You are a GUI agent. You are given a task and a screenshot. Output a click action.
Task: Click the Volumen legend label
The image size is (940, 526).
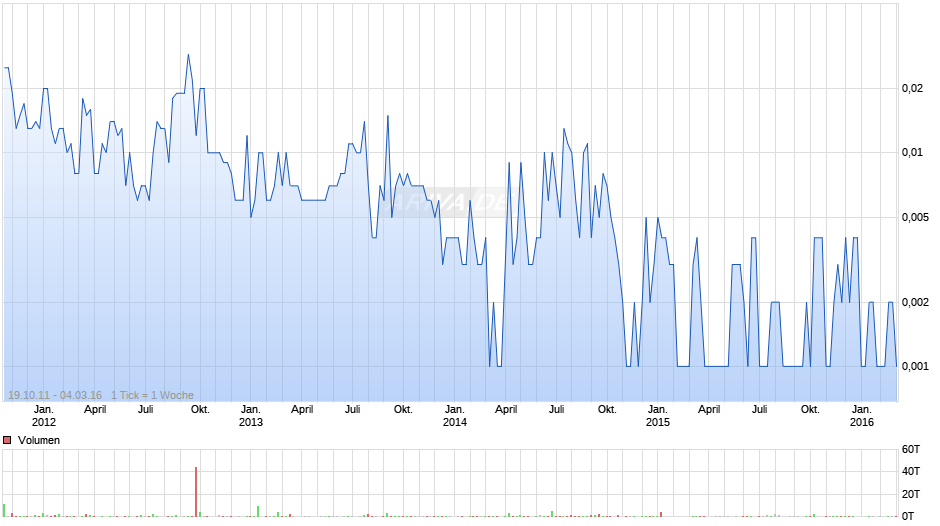tap(39, 440)
